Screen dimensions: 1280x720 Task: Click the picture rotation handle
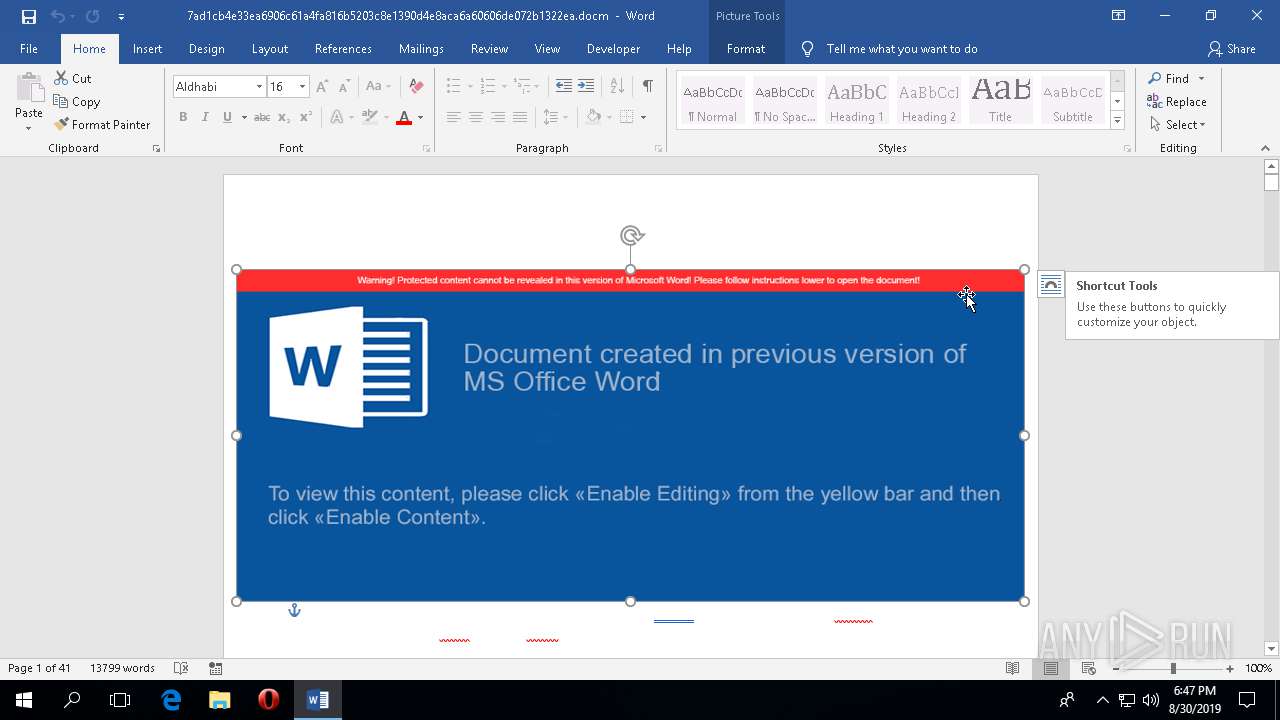coord(631,236)
